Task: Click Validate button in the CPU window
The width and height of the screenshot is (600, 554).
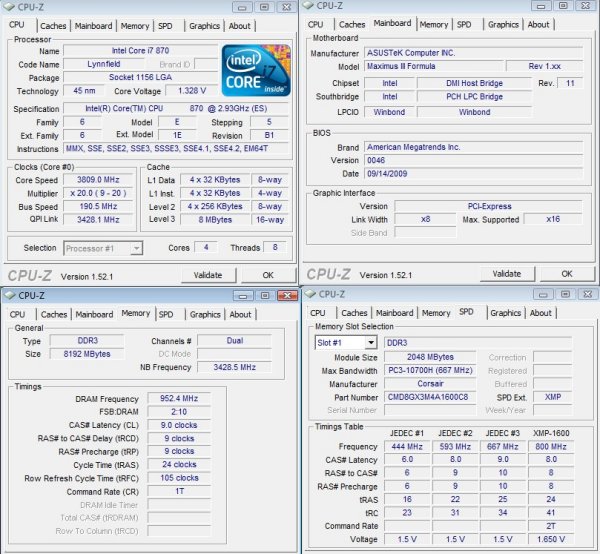Action: [x=208, y=275]
